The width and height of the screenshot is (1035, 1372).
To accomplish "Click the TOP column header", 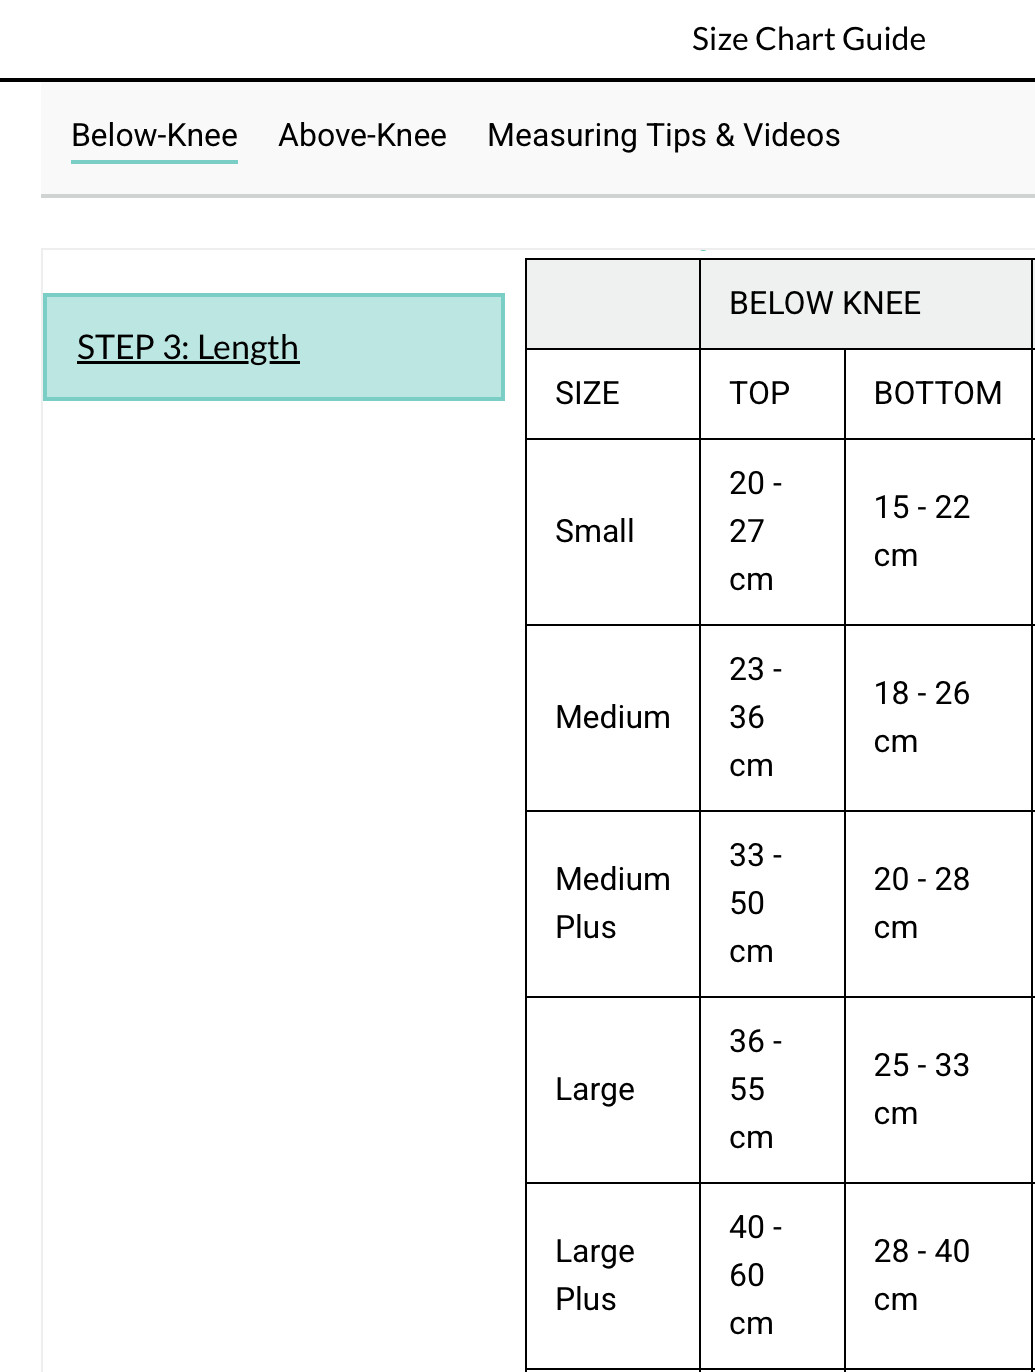I will (x=759, y=393).
